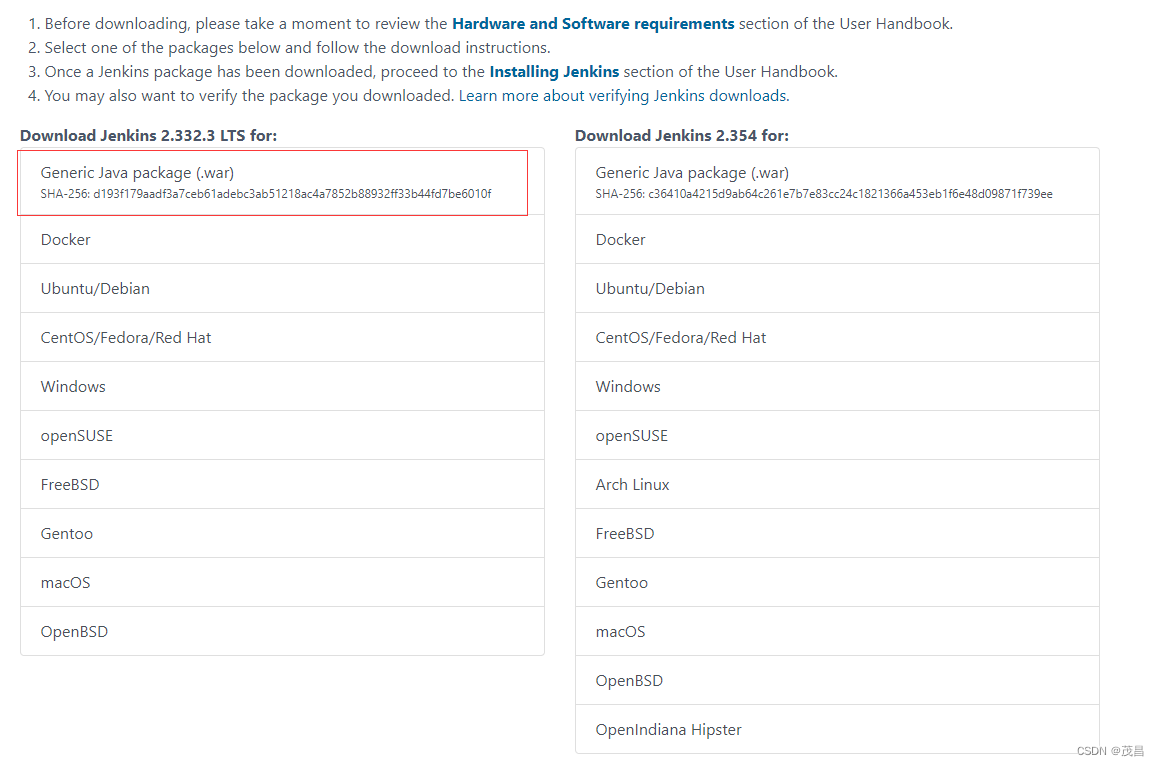1159x766 pixels.
Task: Open Hardware and Software requirements link
Action: [x=593, y=24]
